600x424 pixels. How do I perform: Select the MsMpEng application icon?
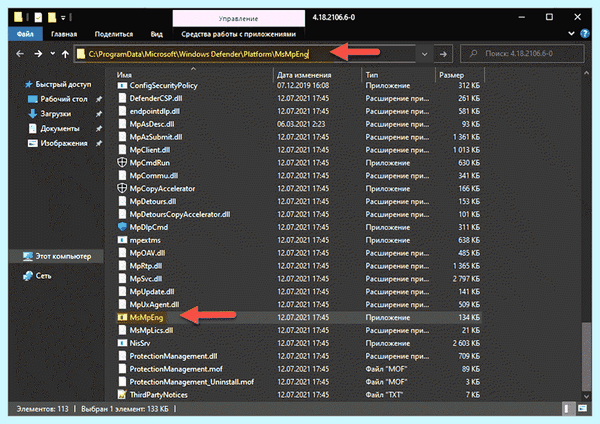[122, 317]
